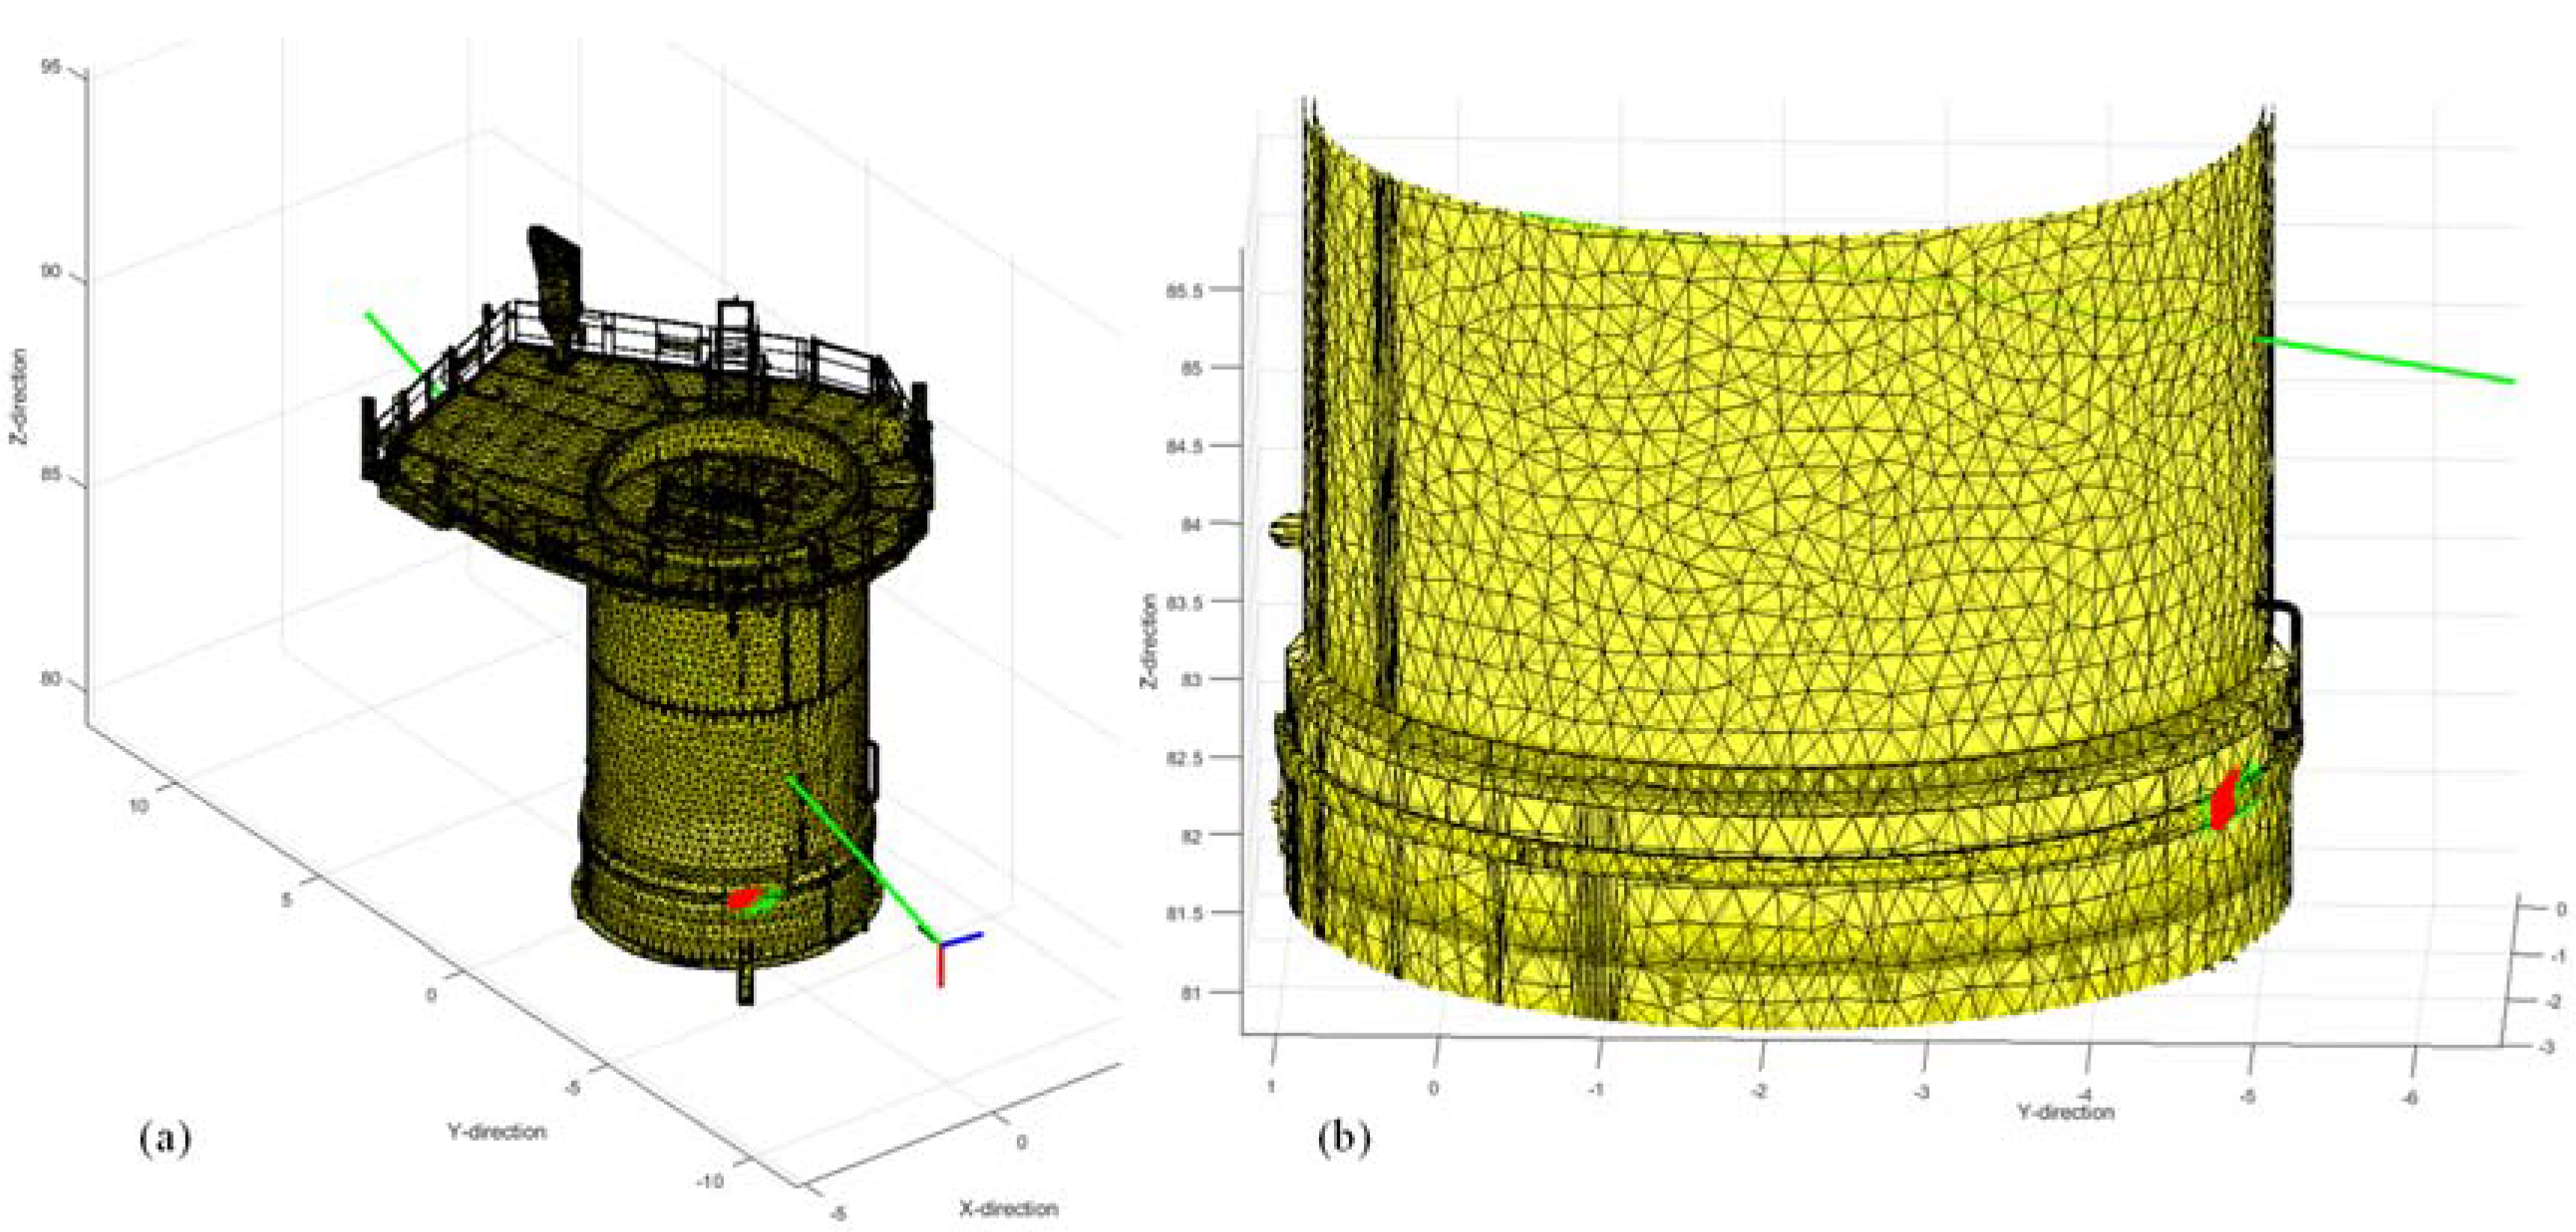
Task: Select the (a) subfigure label
Action: click(165, 1139)
